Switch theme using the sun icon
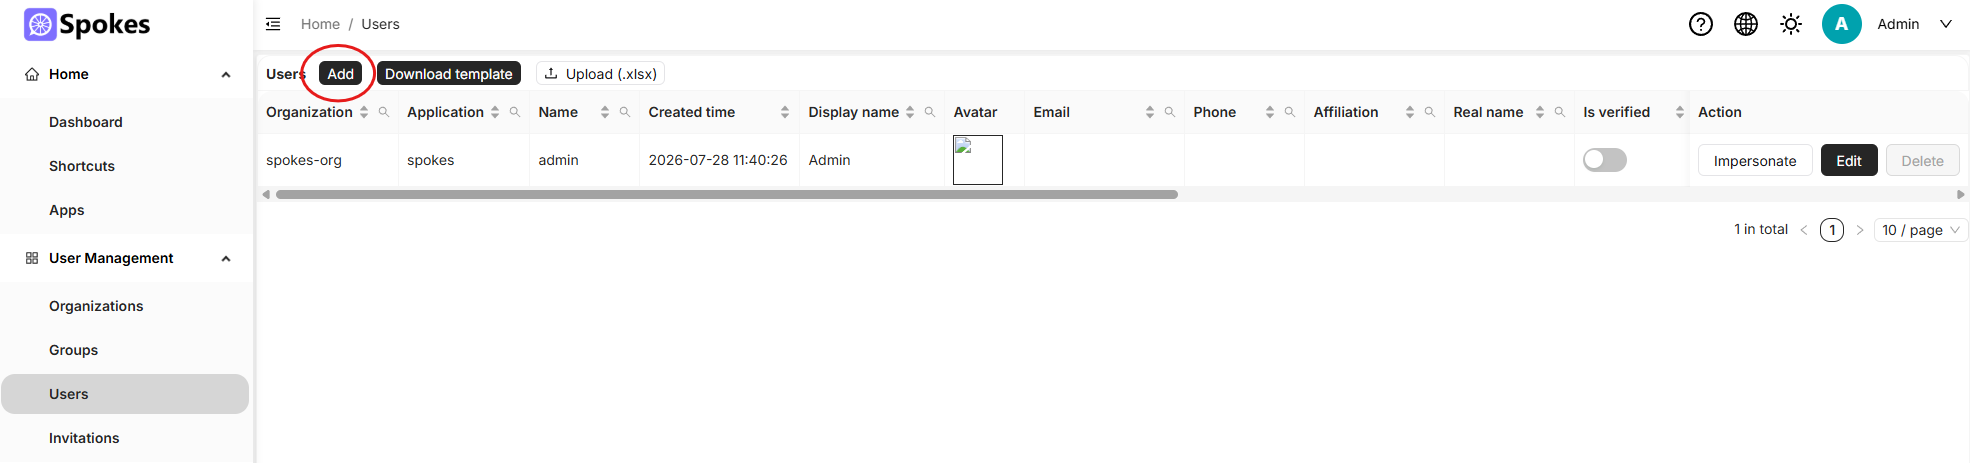The width and height of the screenshot is (1970, 463). click(1791, 24)
